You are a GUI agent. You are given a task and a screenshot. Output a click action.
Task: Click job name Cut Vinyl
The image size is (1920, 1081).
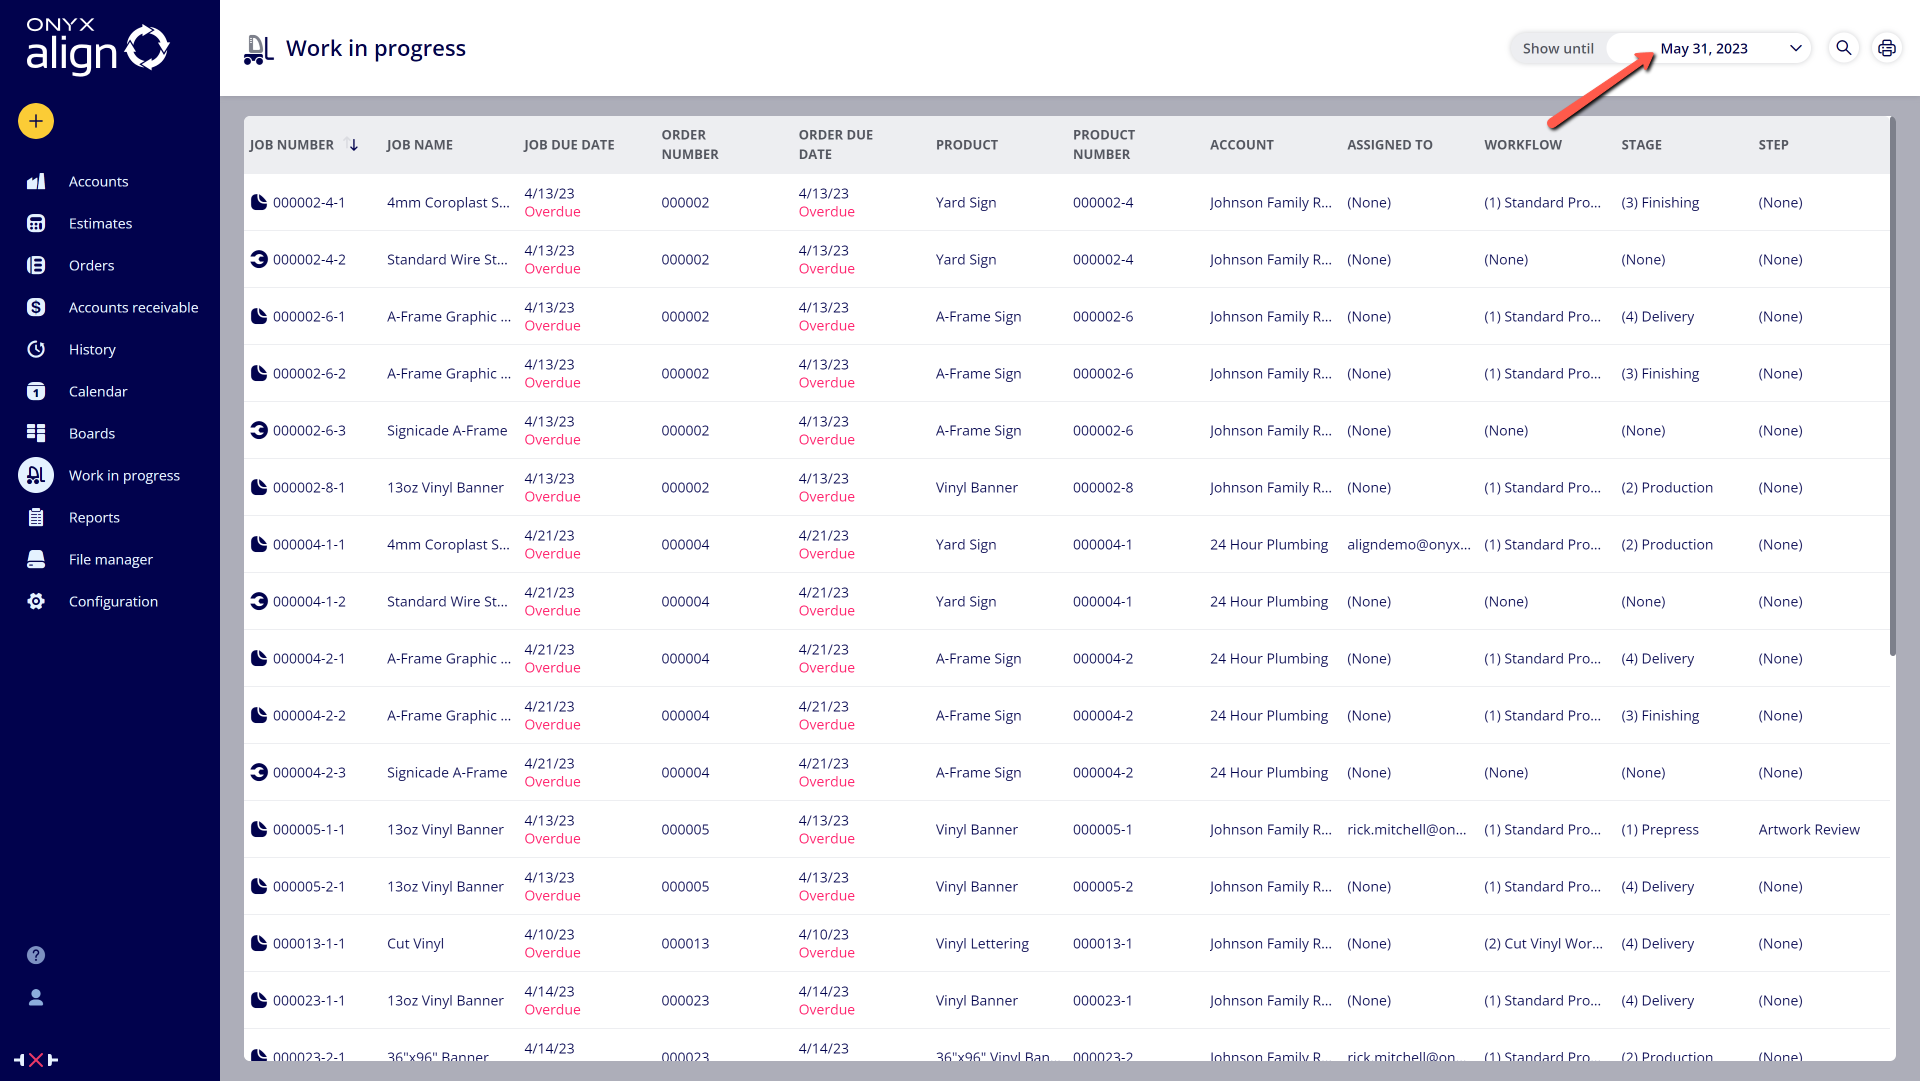click(415, 943)
